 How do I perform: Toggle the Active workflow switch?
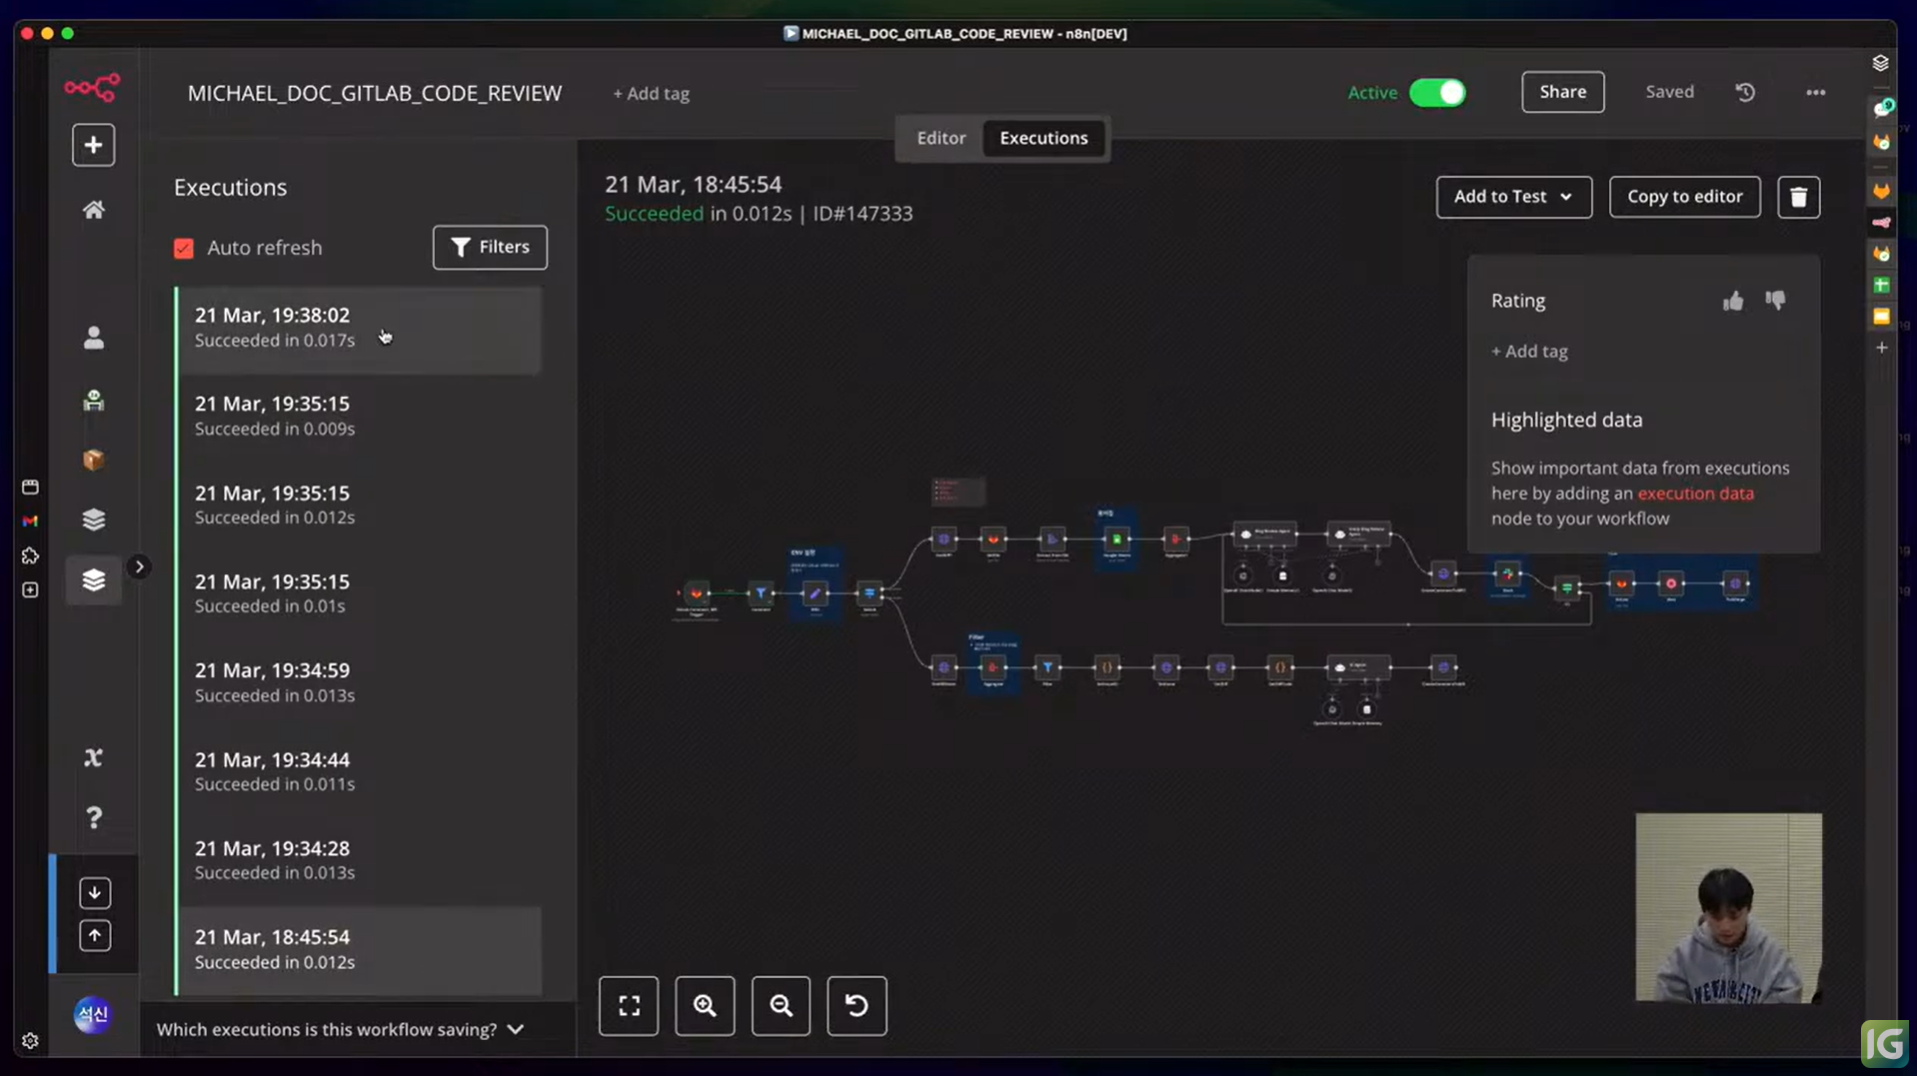pyautogui.click(x=1437, y=93)
